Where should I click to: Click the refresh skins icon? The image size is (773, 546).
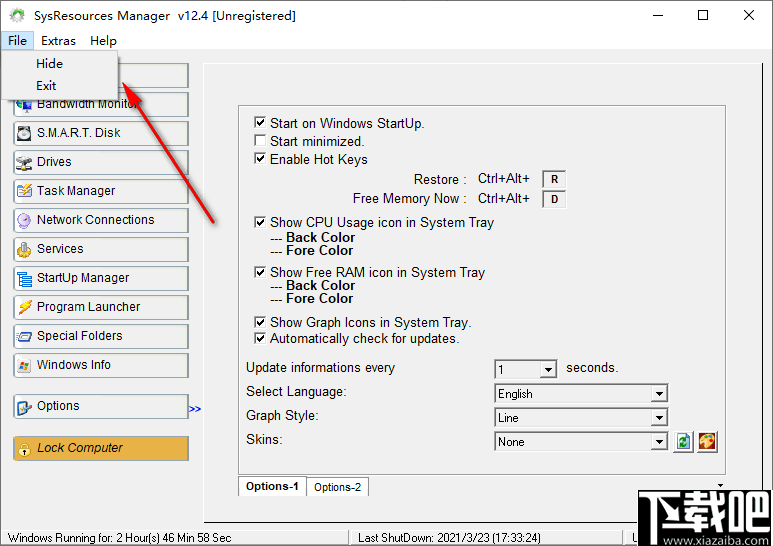point(683,442)
